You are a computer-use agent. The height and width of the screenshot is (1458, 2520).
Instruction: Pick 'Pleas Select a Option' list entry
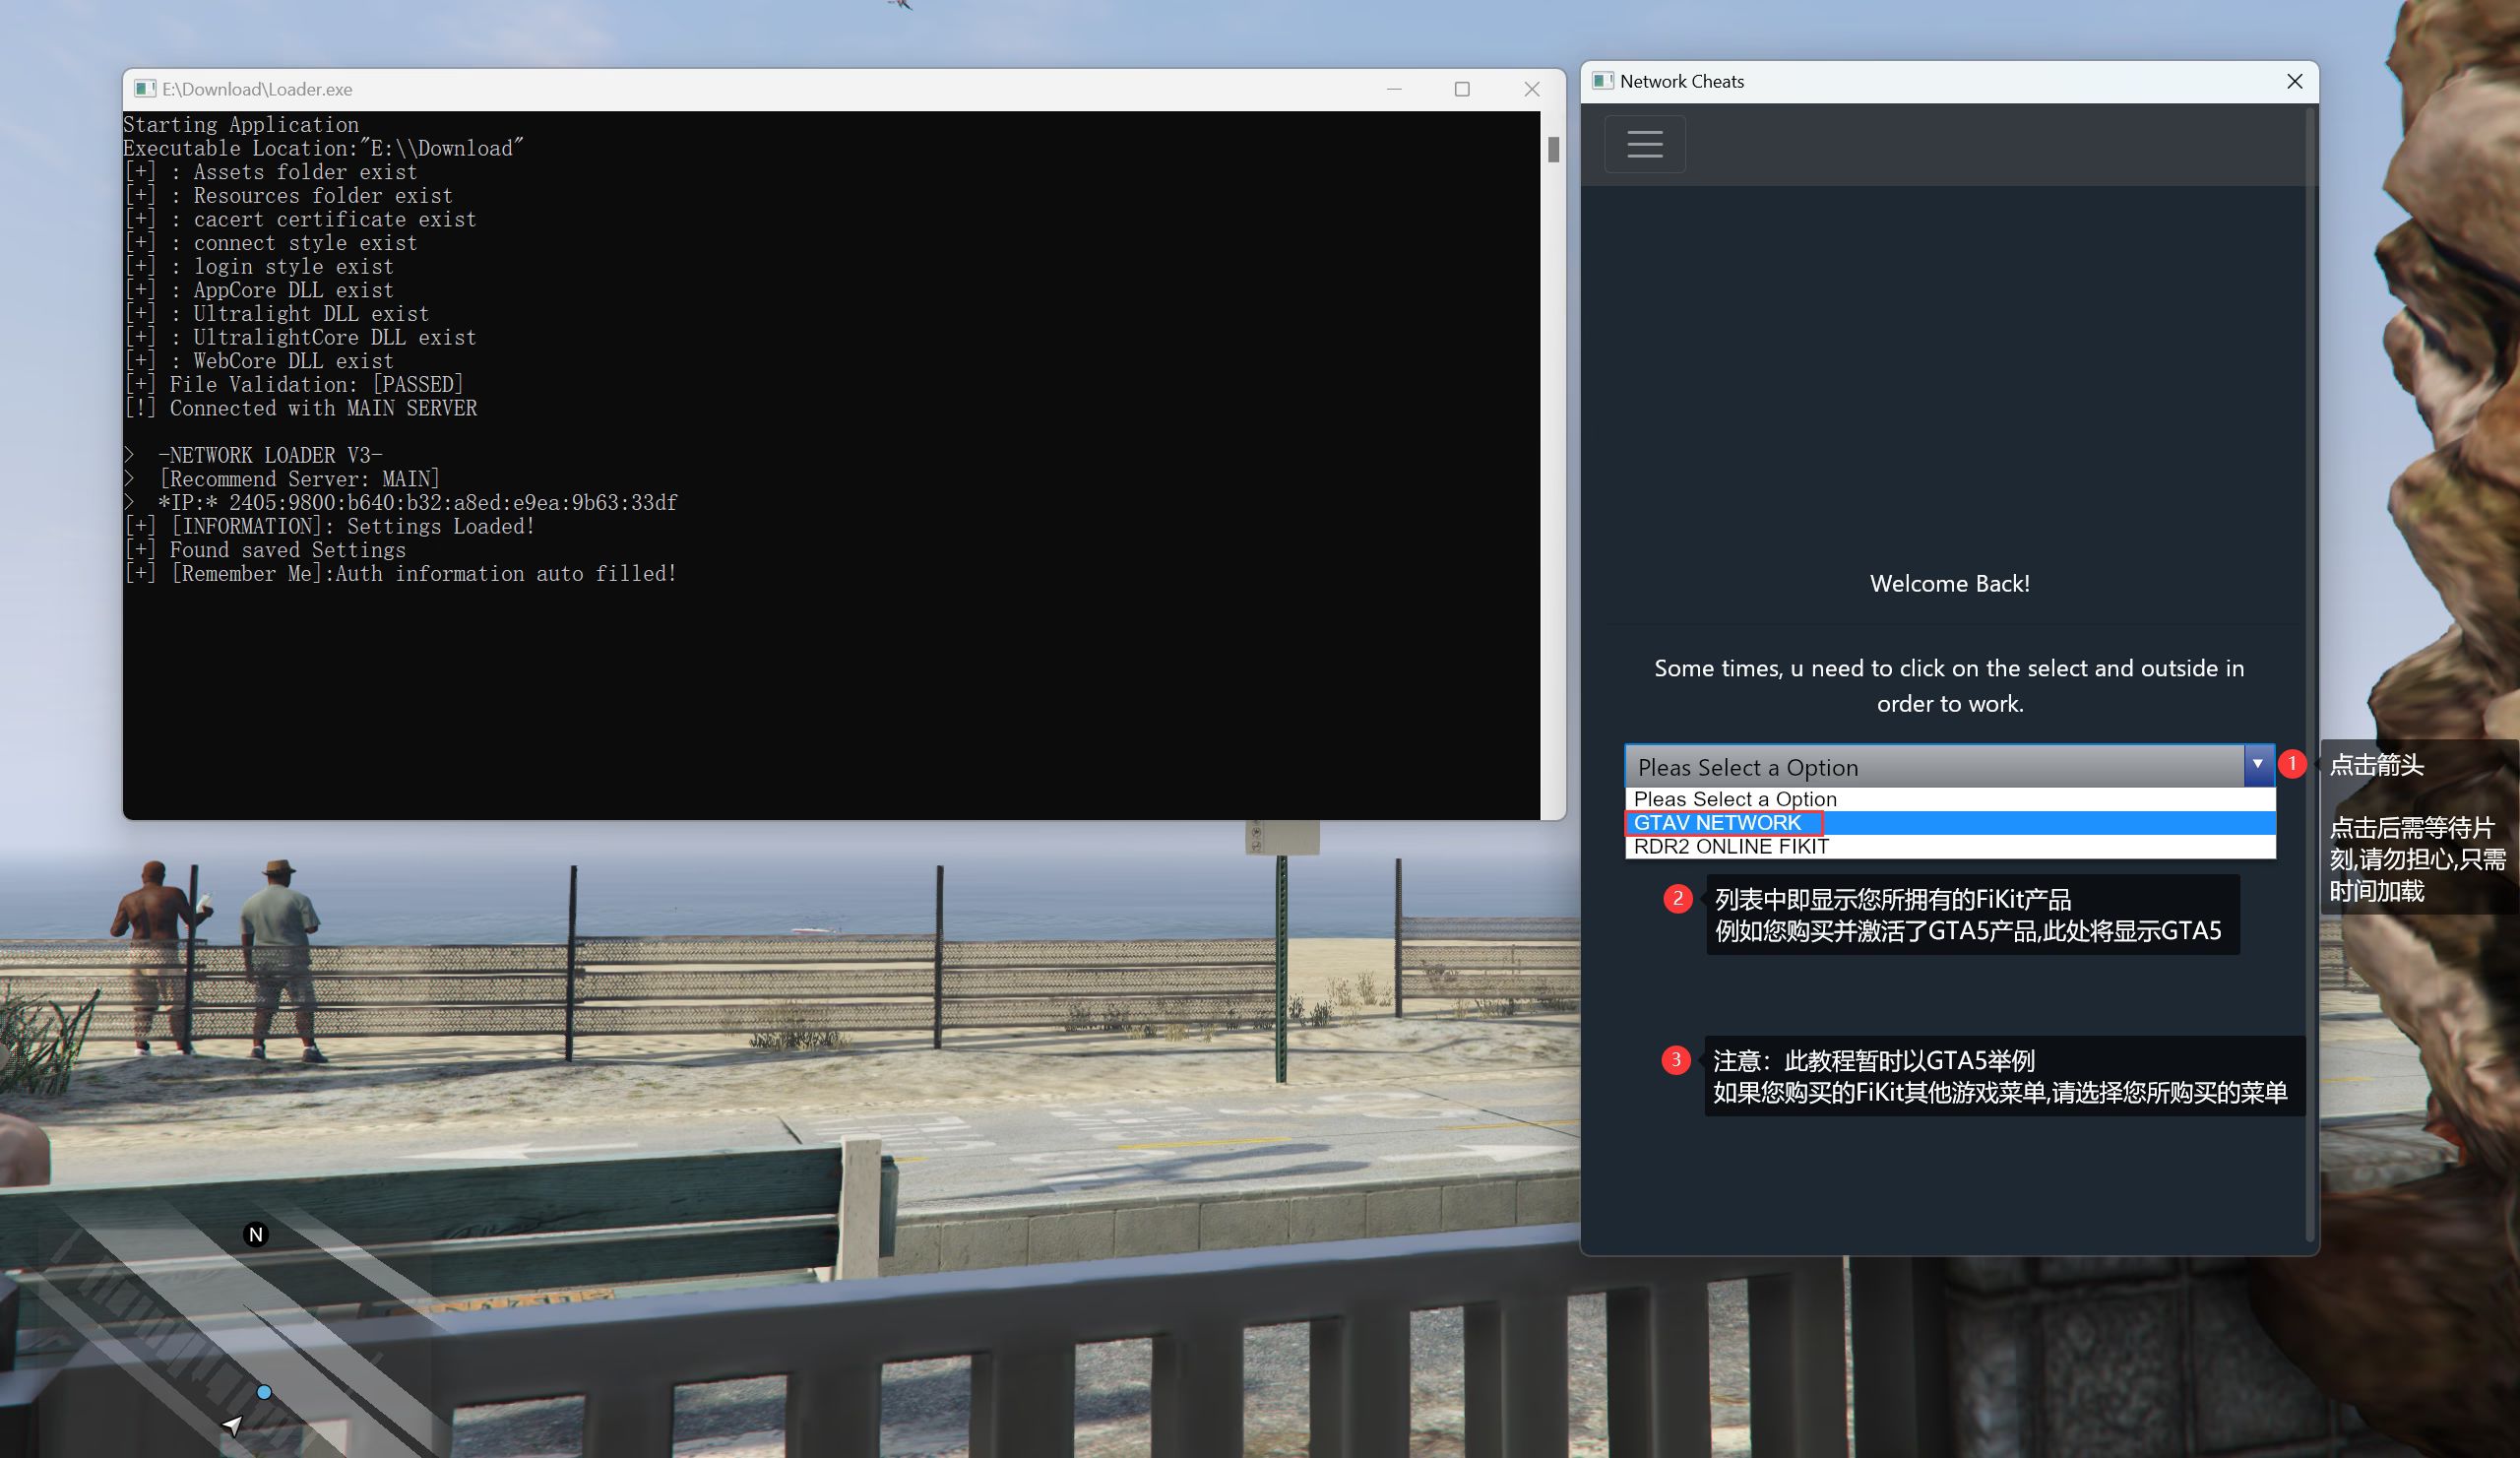(1735, 799)
